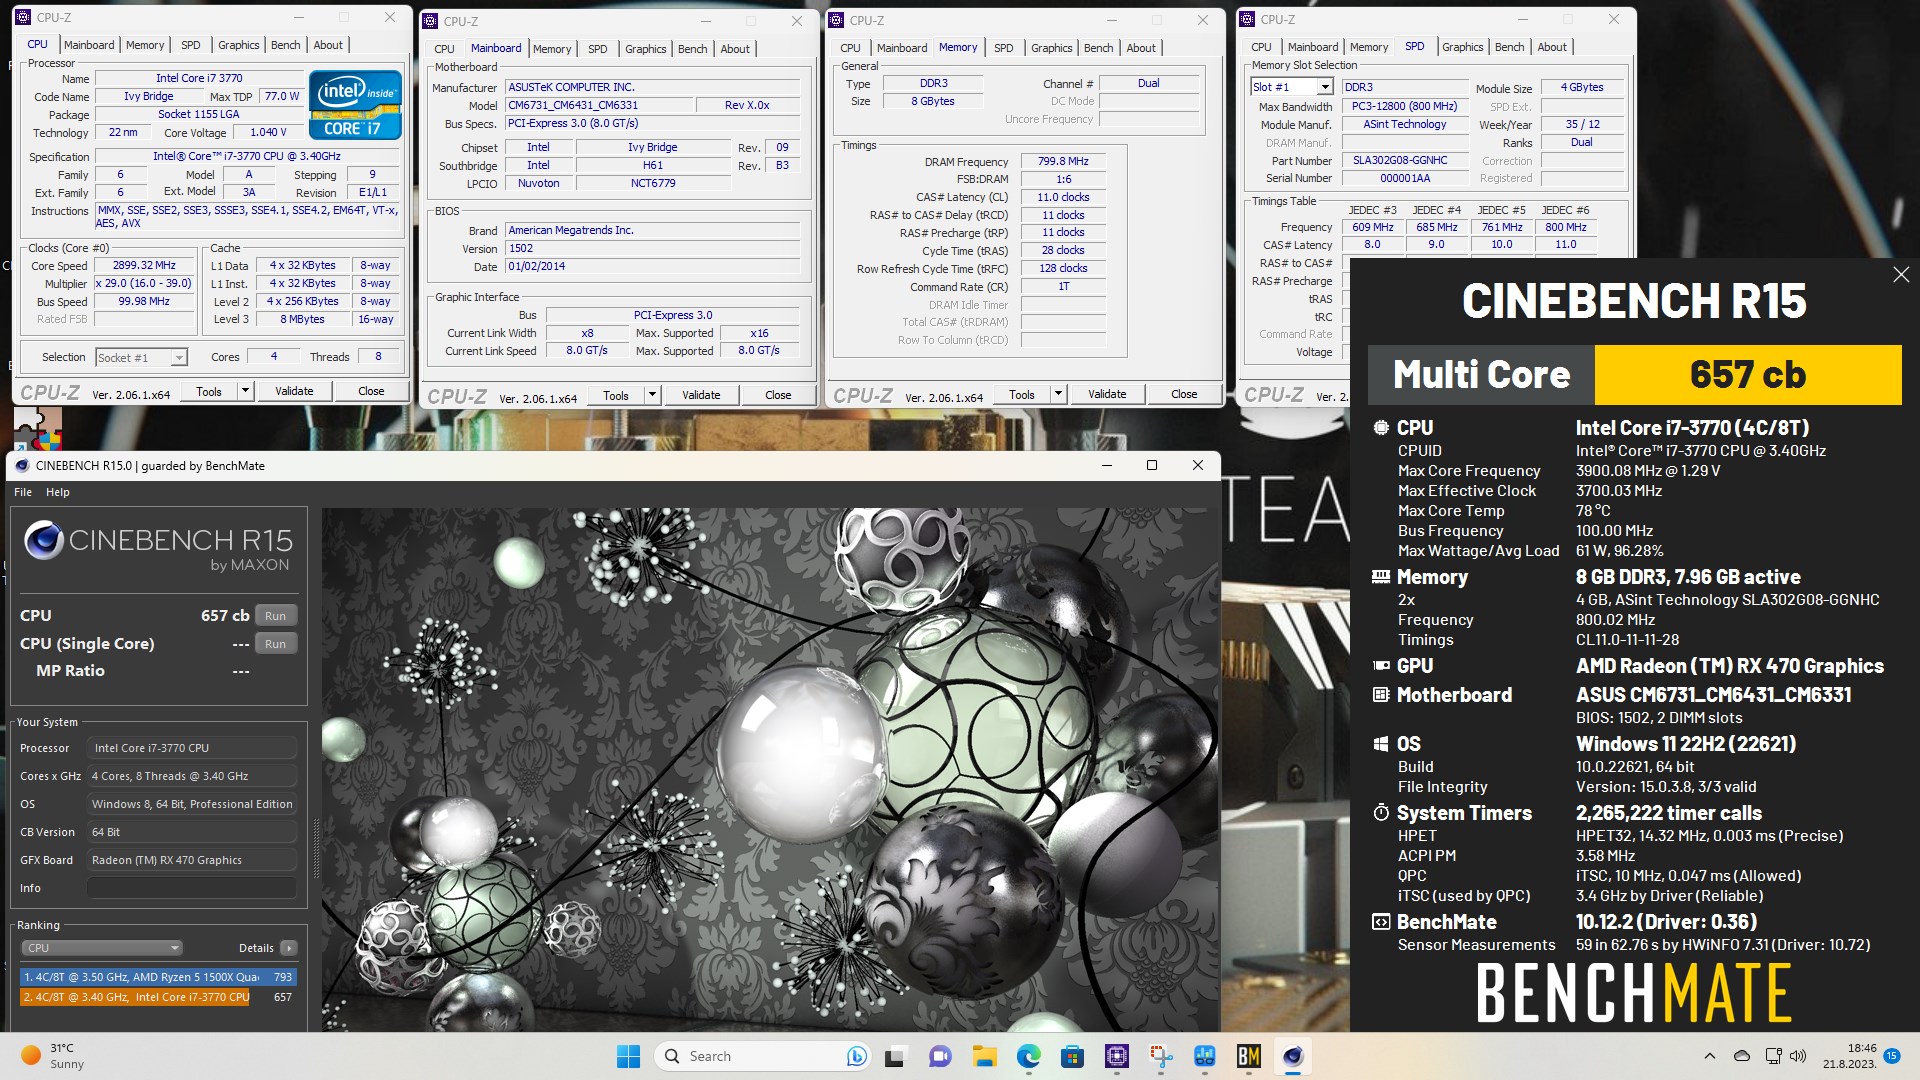
Task: Open the Tools dropdown arrow in the CPU-Z CPU window
Action: click(245, 391)
